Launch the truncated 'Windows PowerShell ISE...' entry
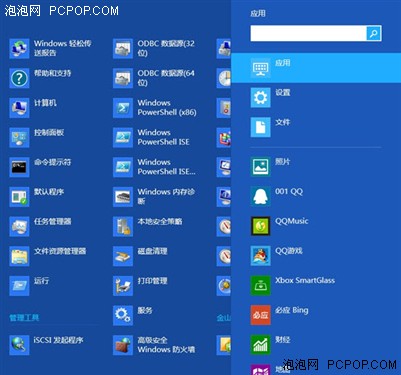The height and width of the screenshot is (375, 401). [x=123, y=167]
